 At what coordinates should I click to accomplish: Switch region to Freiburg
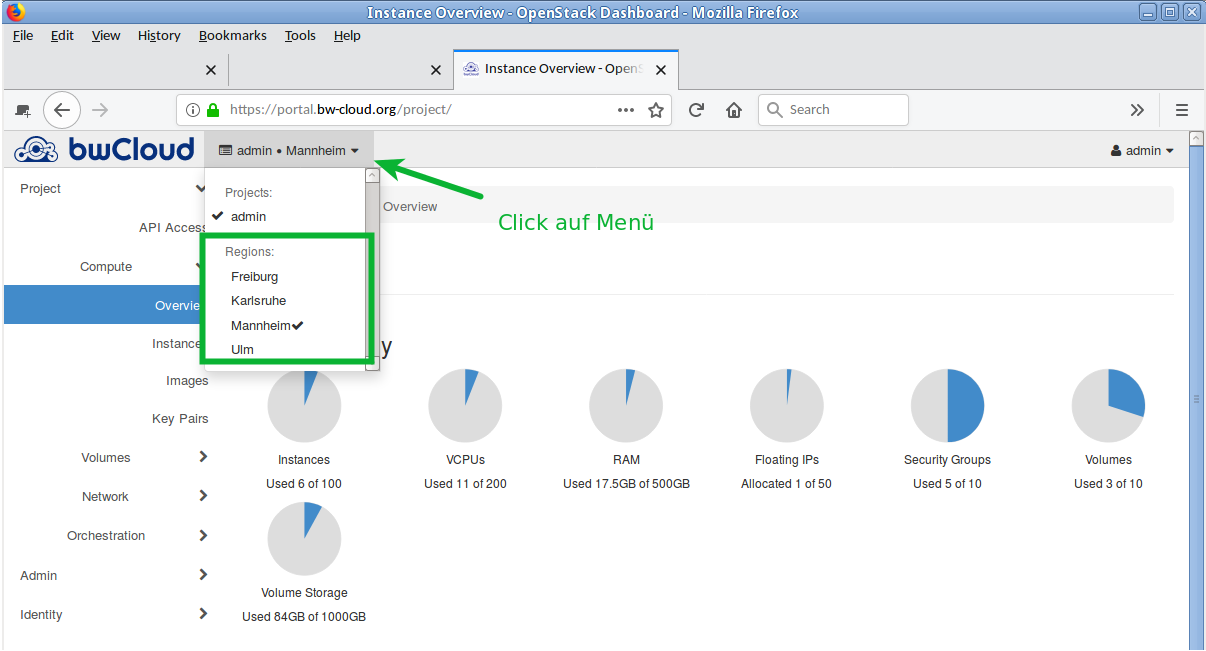[254, 276]
